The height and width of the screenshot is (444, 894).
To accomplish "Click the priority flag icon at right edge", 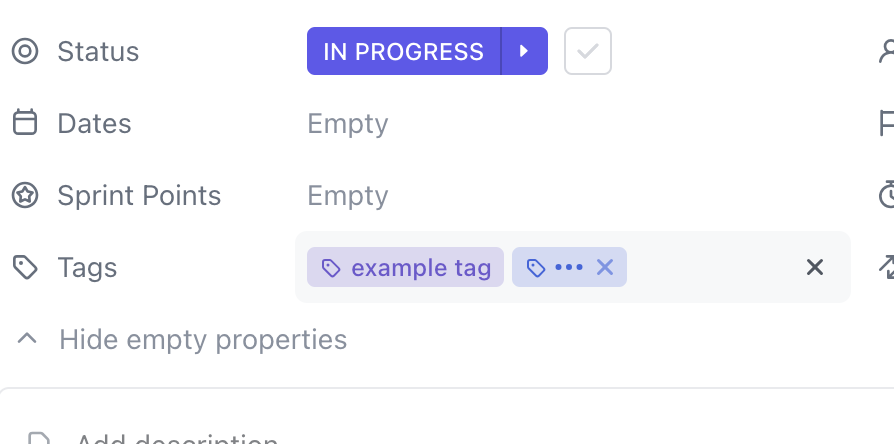I will tap(886, 123).
